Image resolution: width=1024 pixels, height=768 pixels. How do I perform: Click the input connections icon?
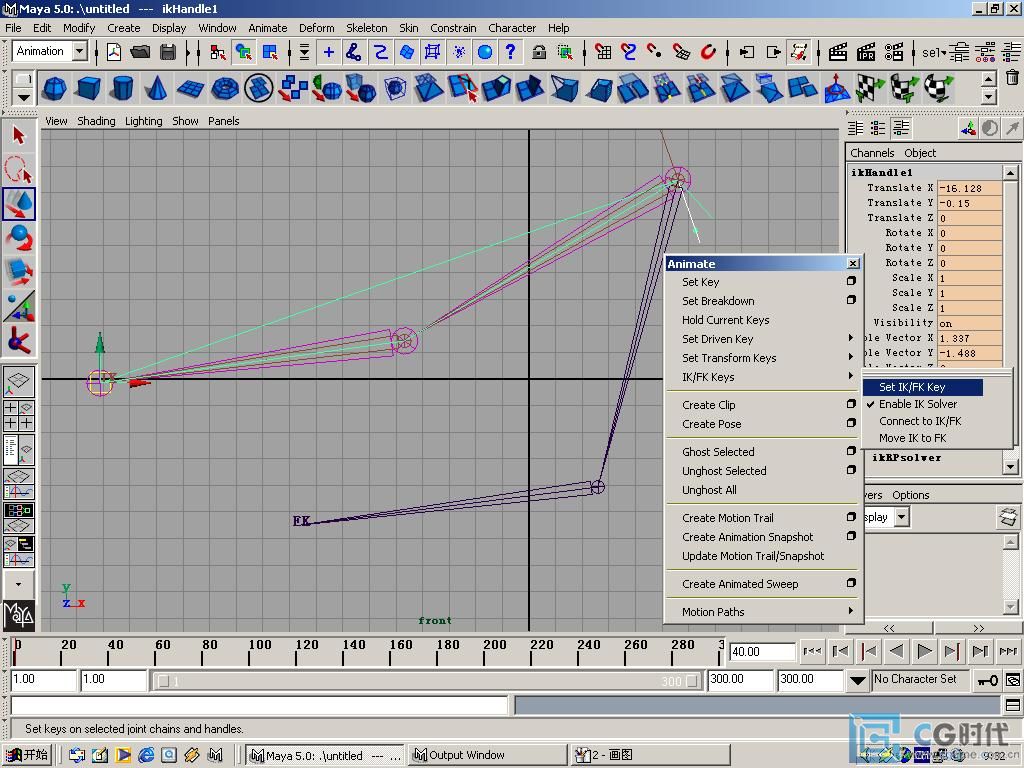coord(746,52)
